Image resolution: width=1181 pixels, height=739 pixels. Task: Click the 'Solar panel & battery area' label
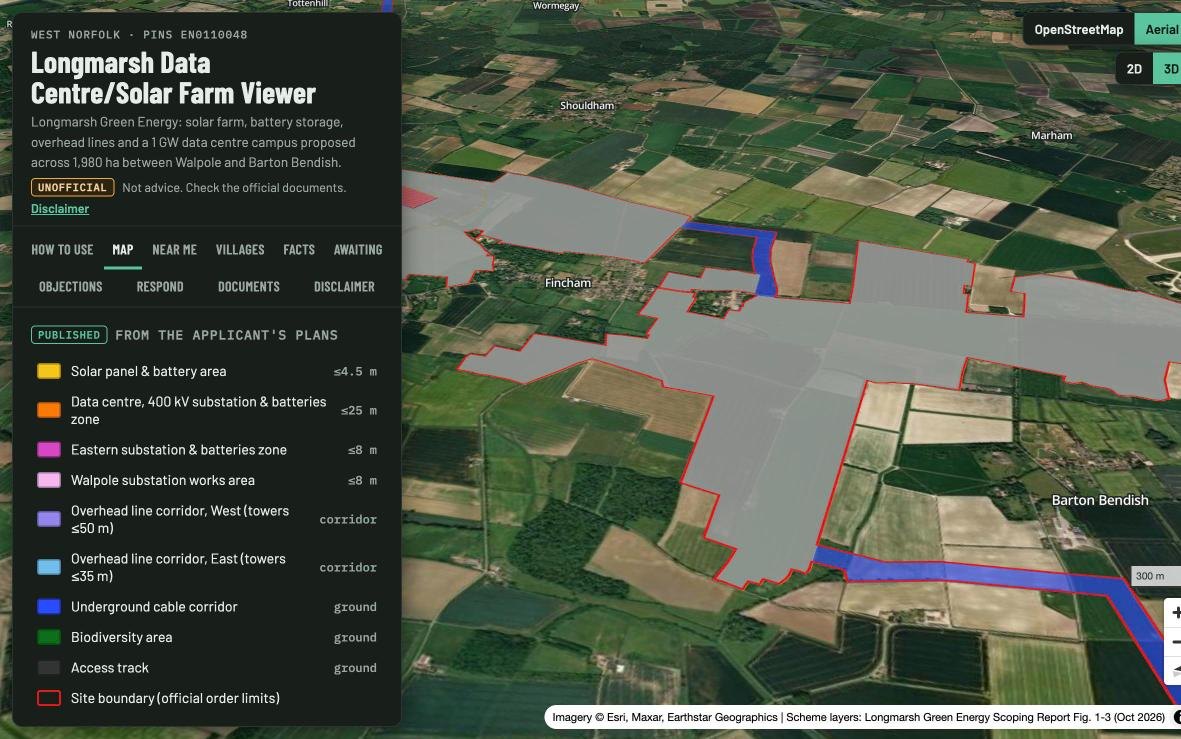(148, 371)
